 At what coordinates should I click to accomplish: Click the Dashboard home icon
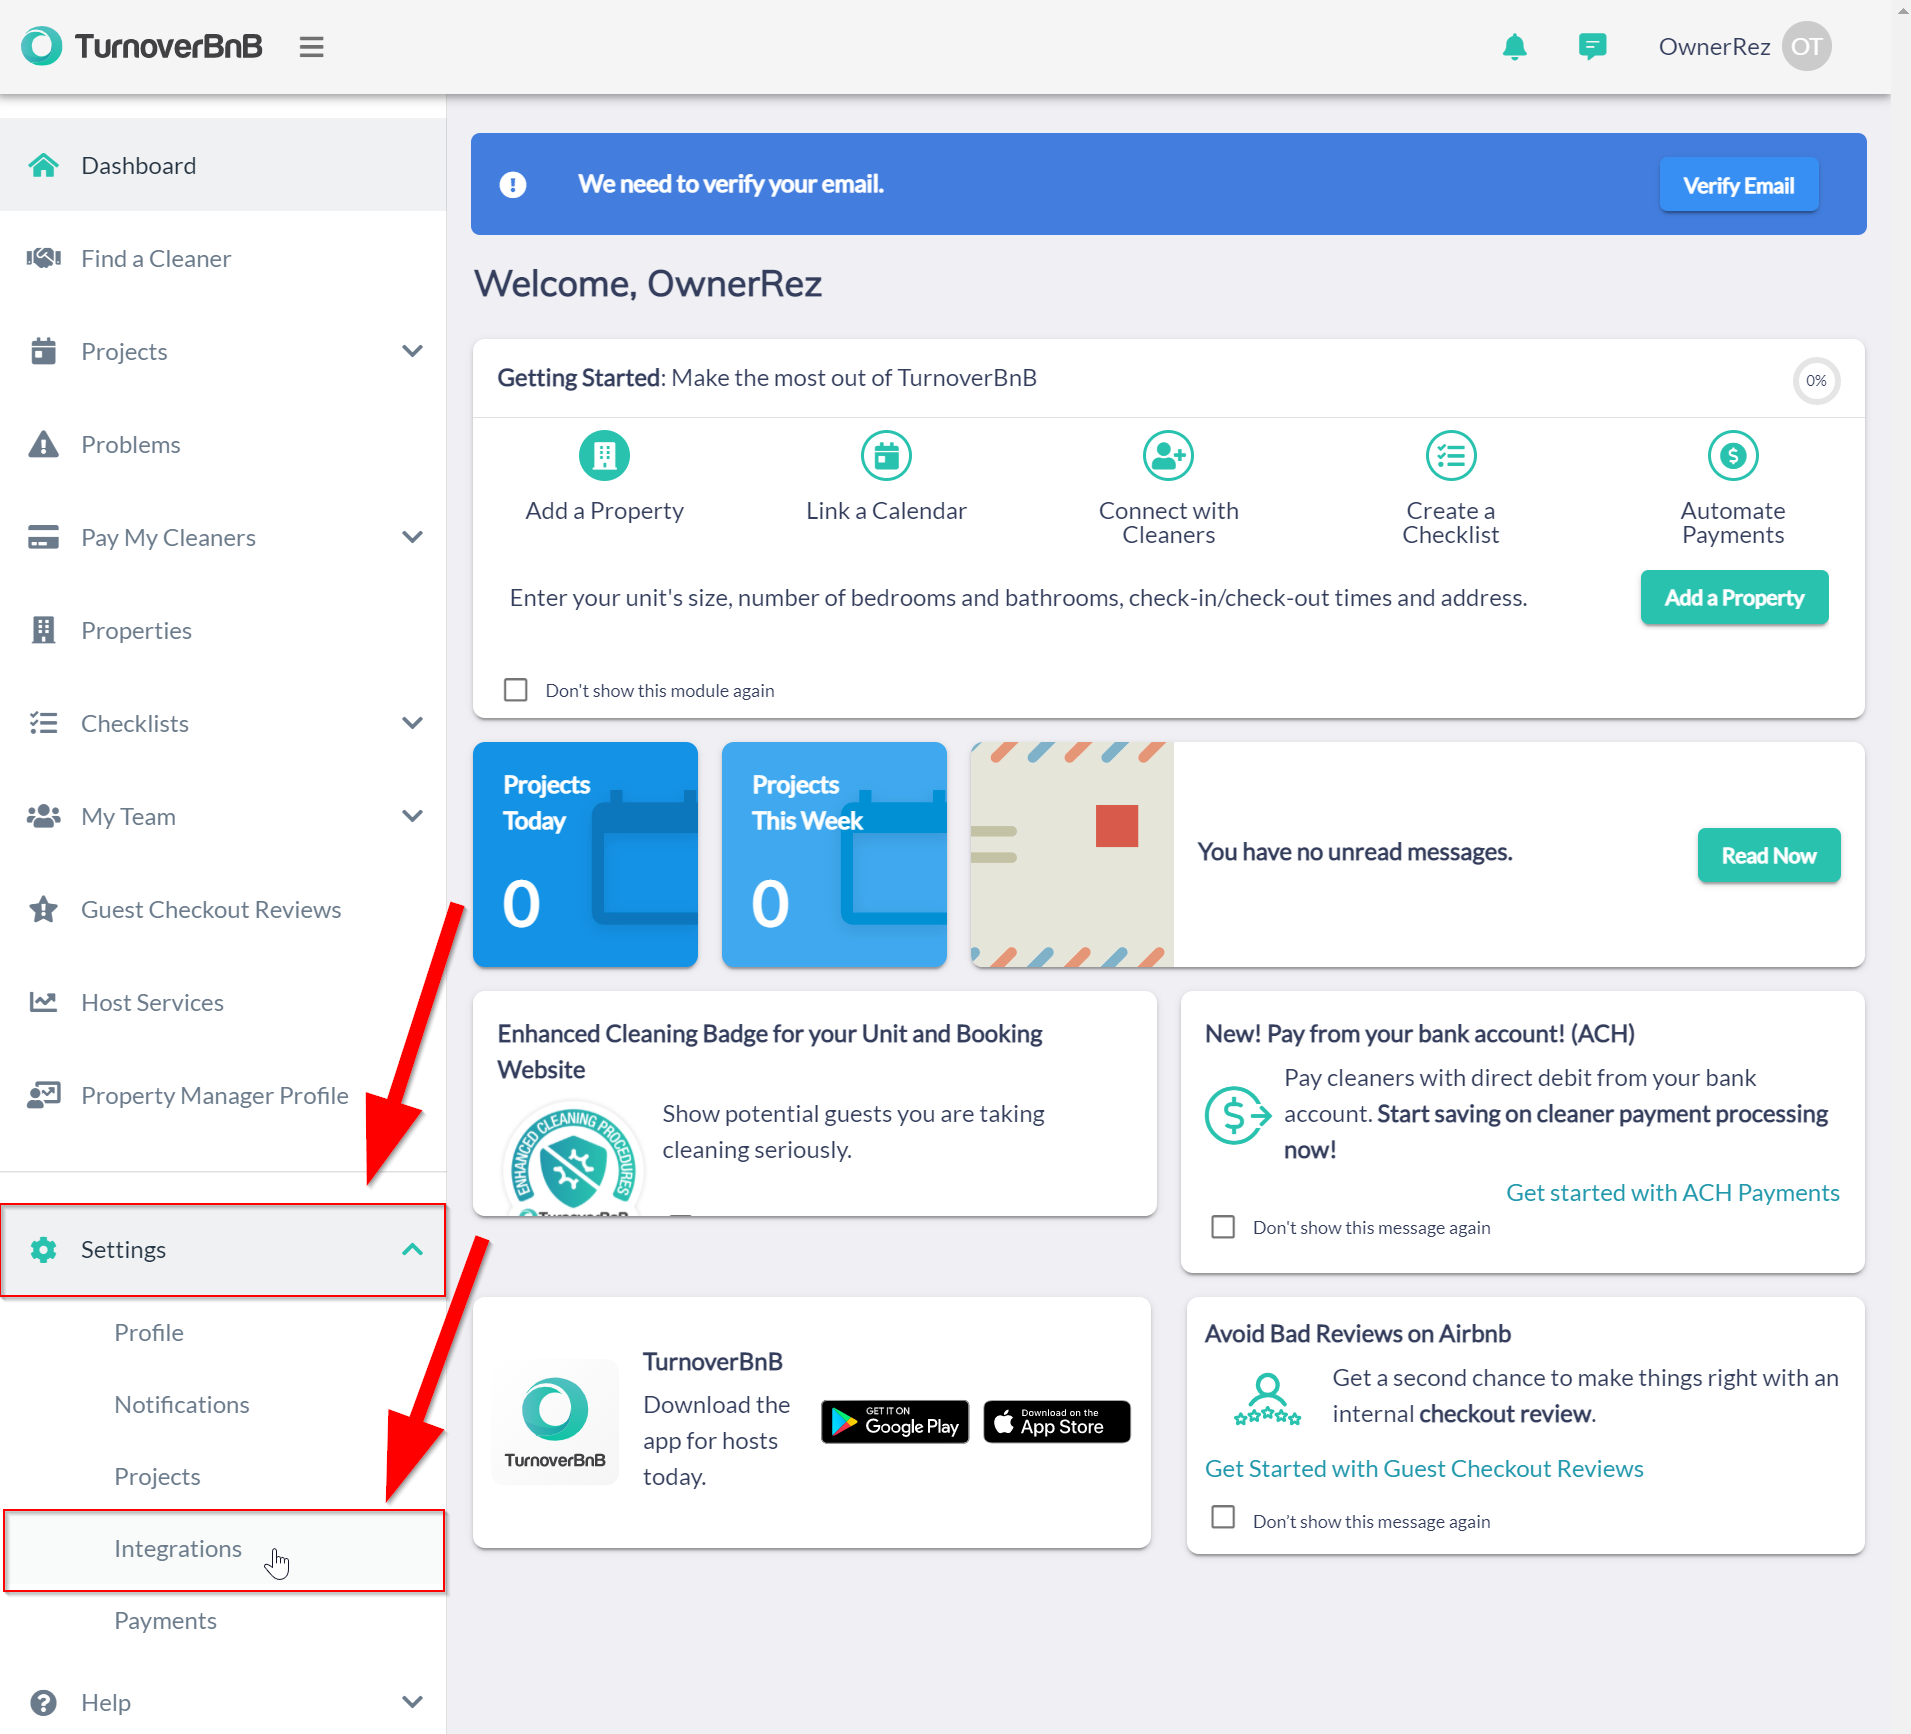coord(43,165)
